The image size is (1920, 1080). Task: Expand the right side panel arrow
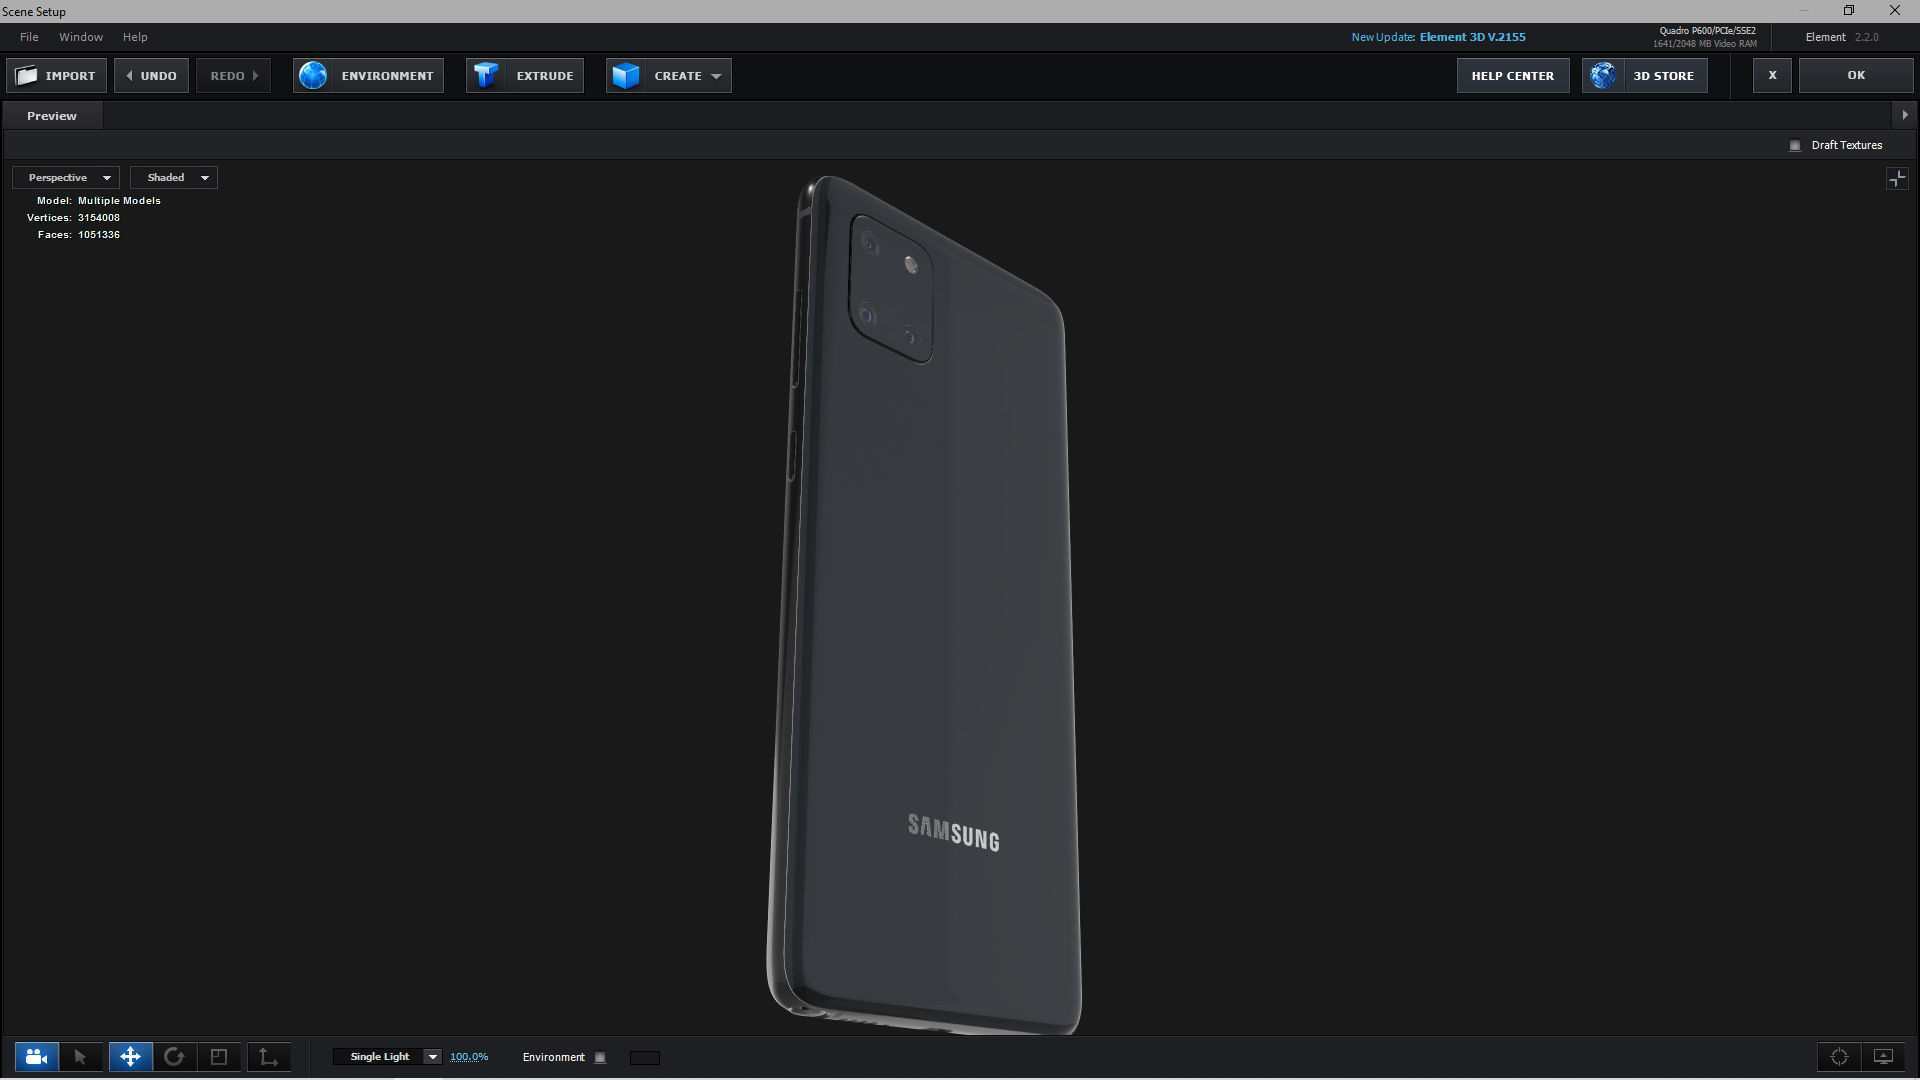(x=1904, y=115)
